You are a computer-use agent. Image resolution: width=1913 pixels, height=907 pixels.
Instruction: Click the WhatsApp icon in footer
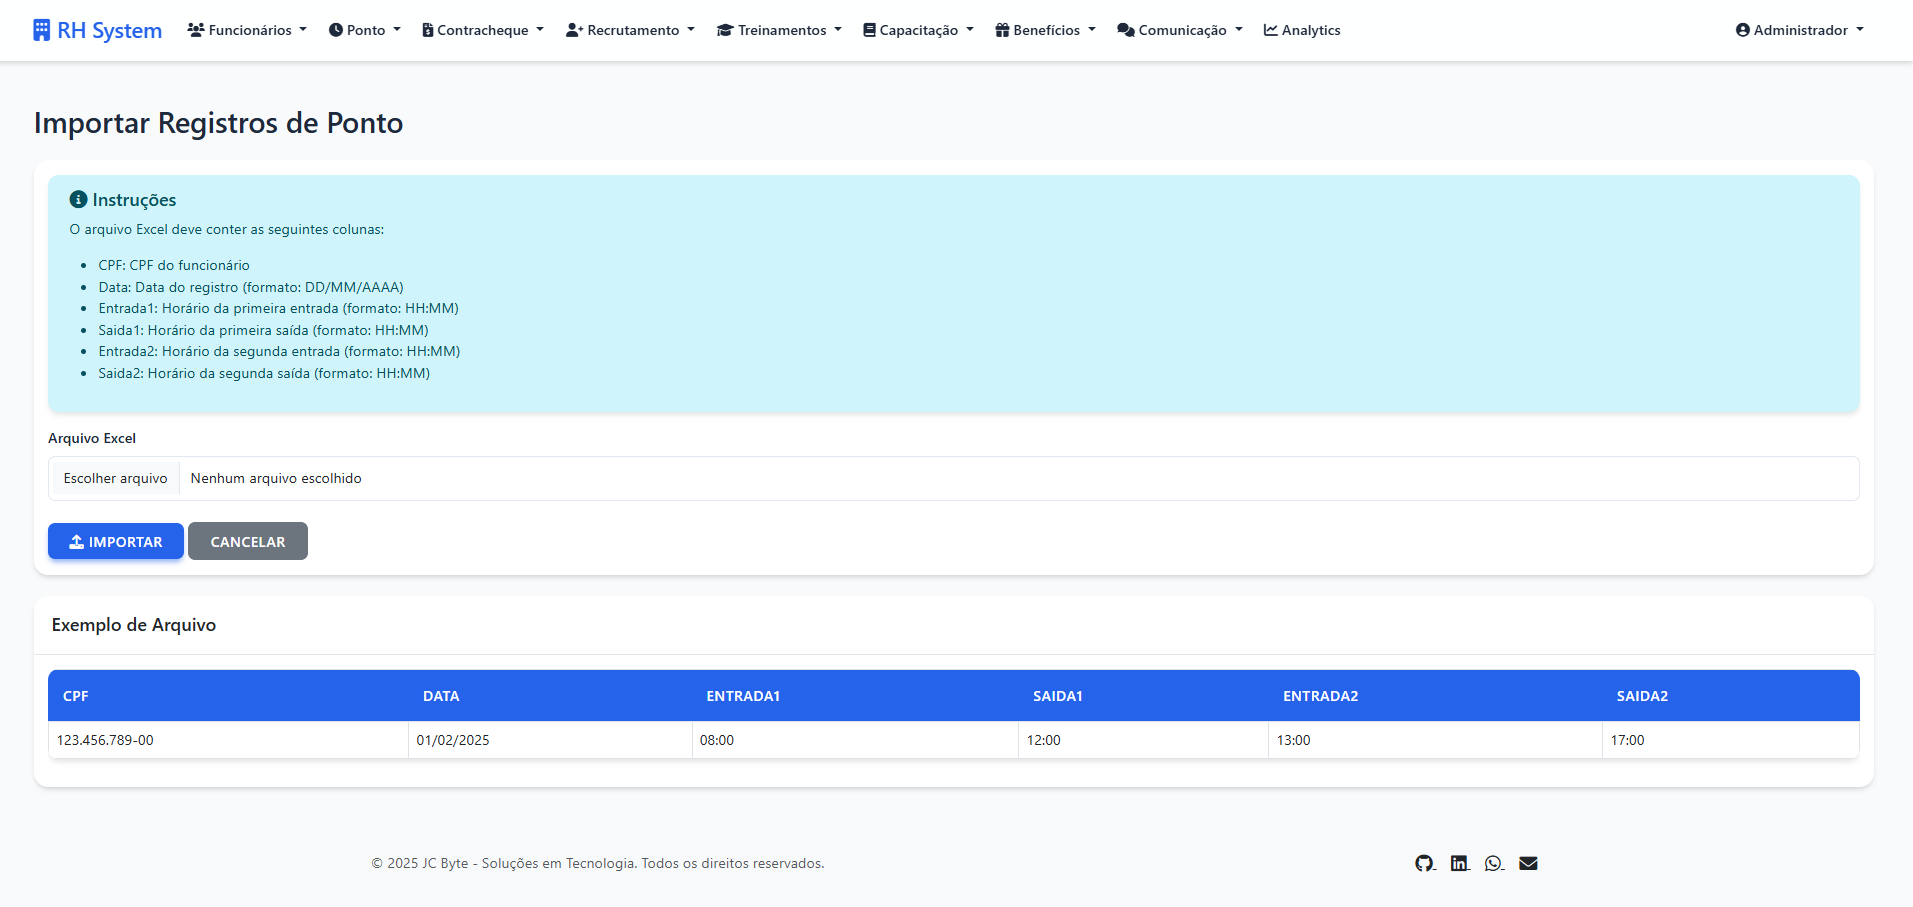[1493, 863]
